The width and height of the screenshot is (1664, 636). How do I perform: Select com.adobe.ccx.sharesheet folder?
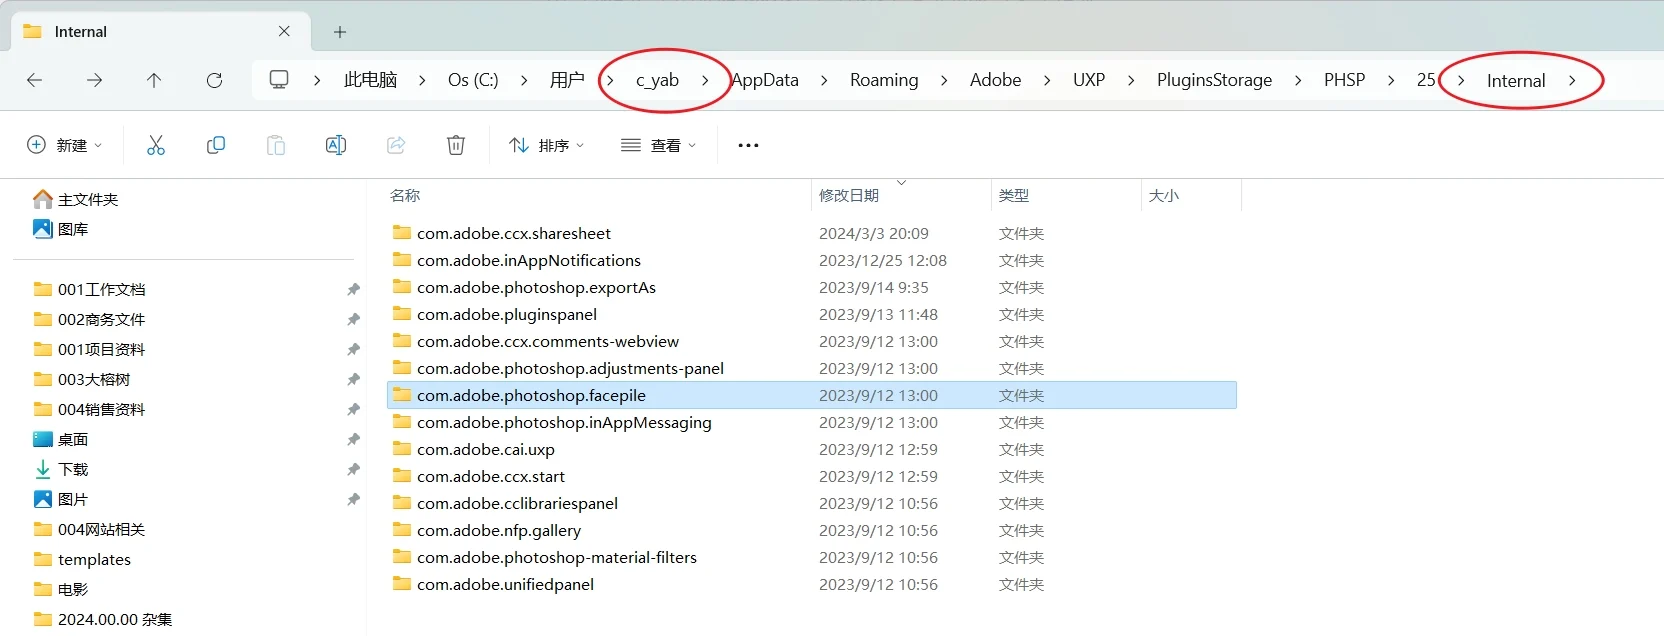[502, 233]
